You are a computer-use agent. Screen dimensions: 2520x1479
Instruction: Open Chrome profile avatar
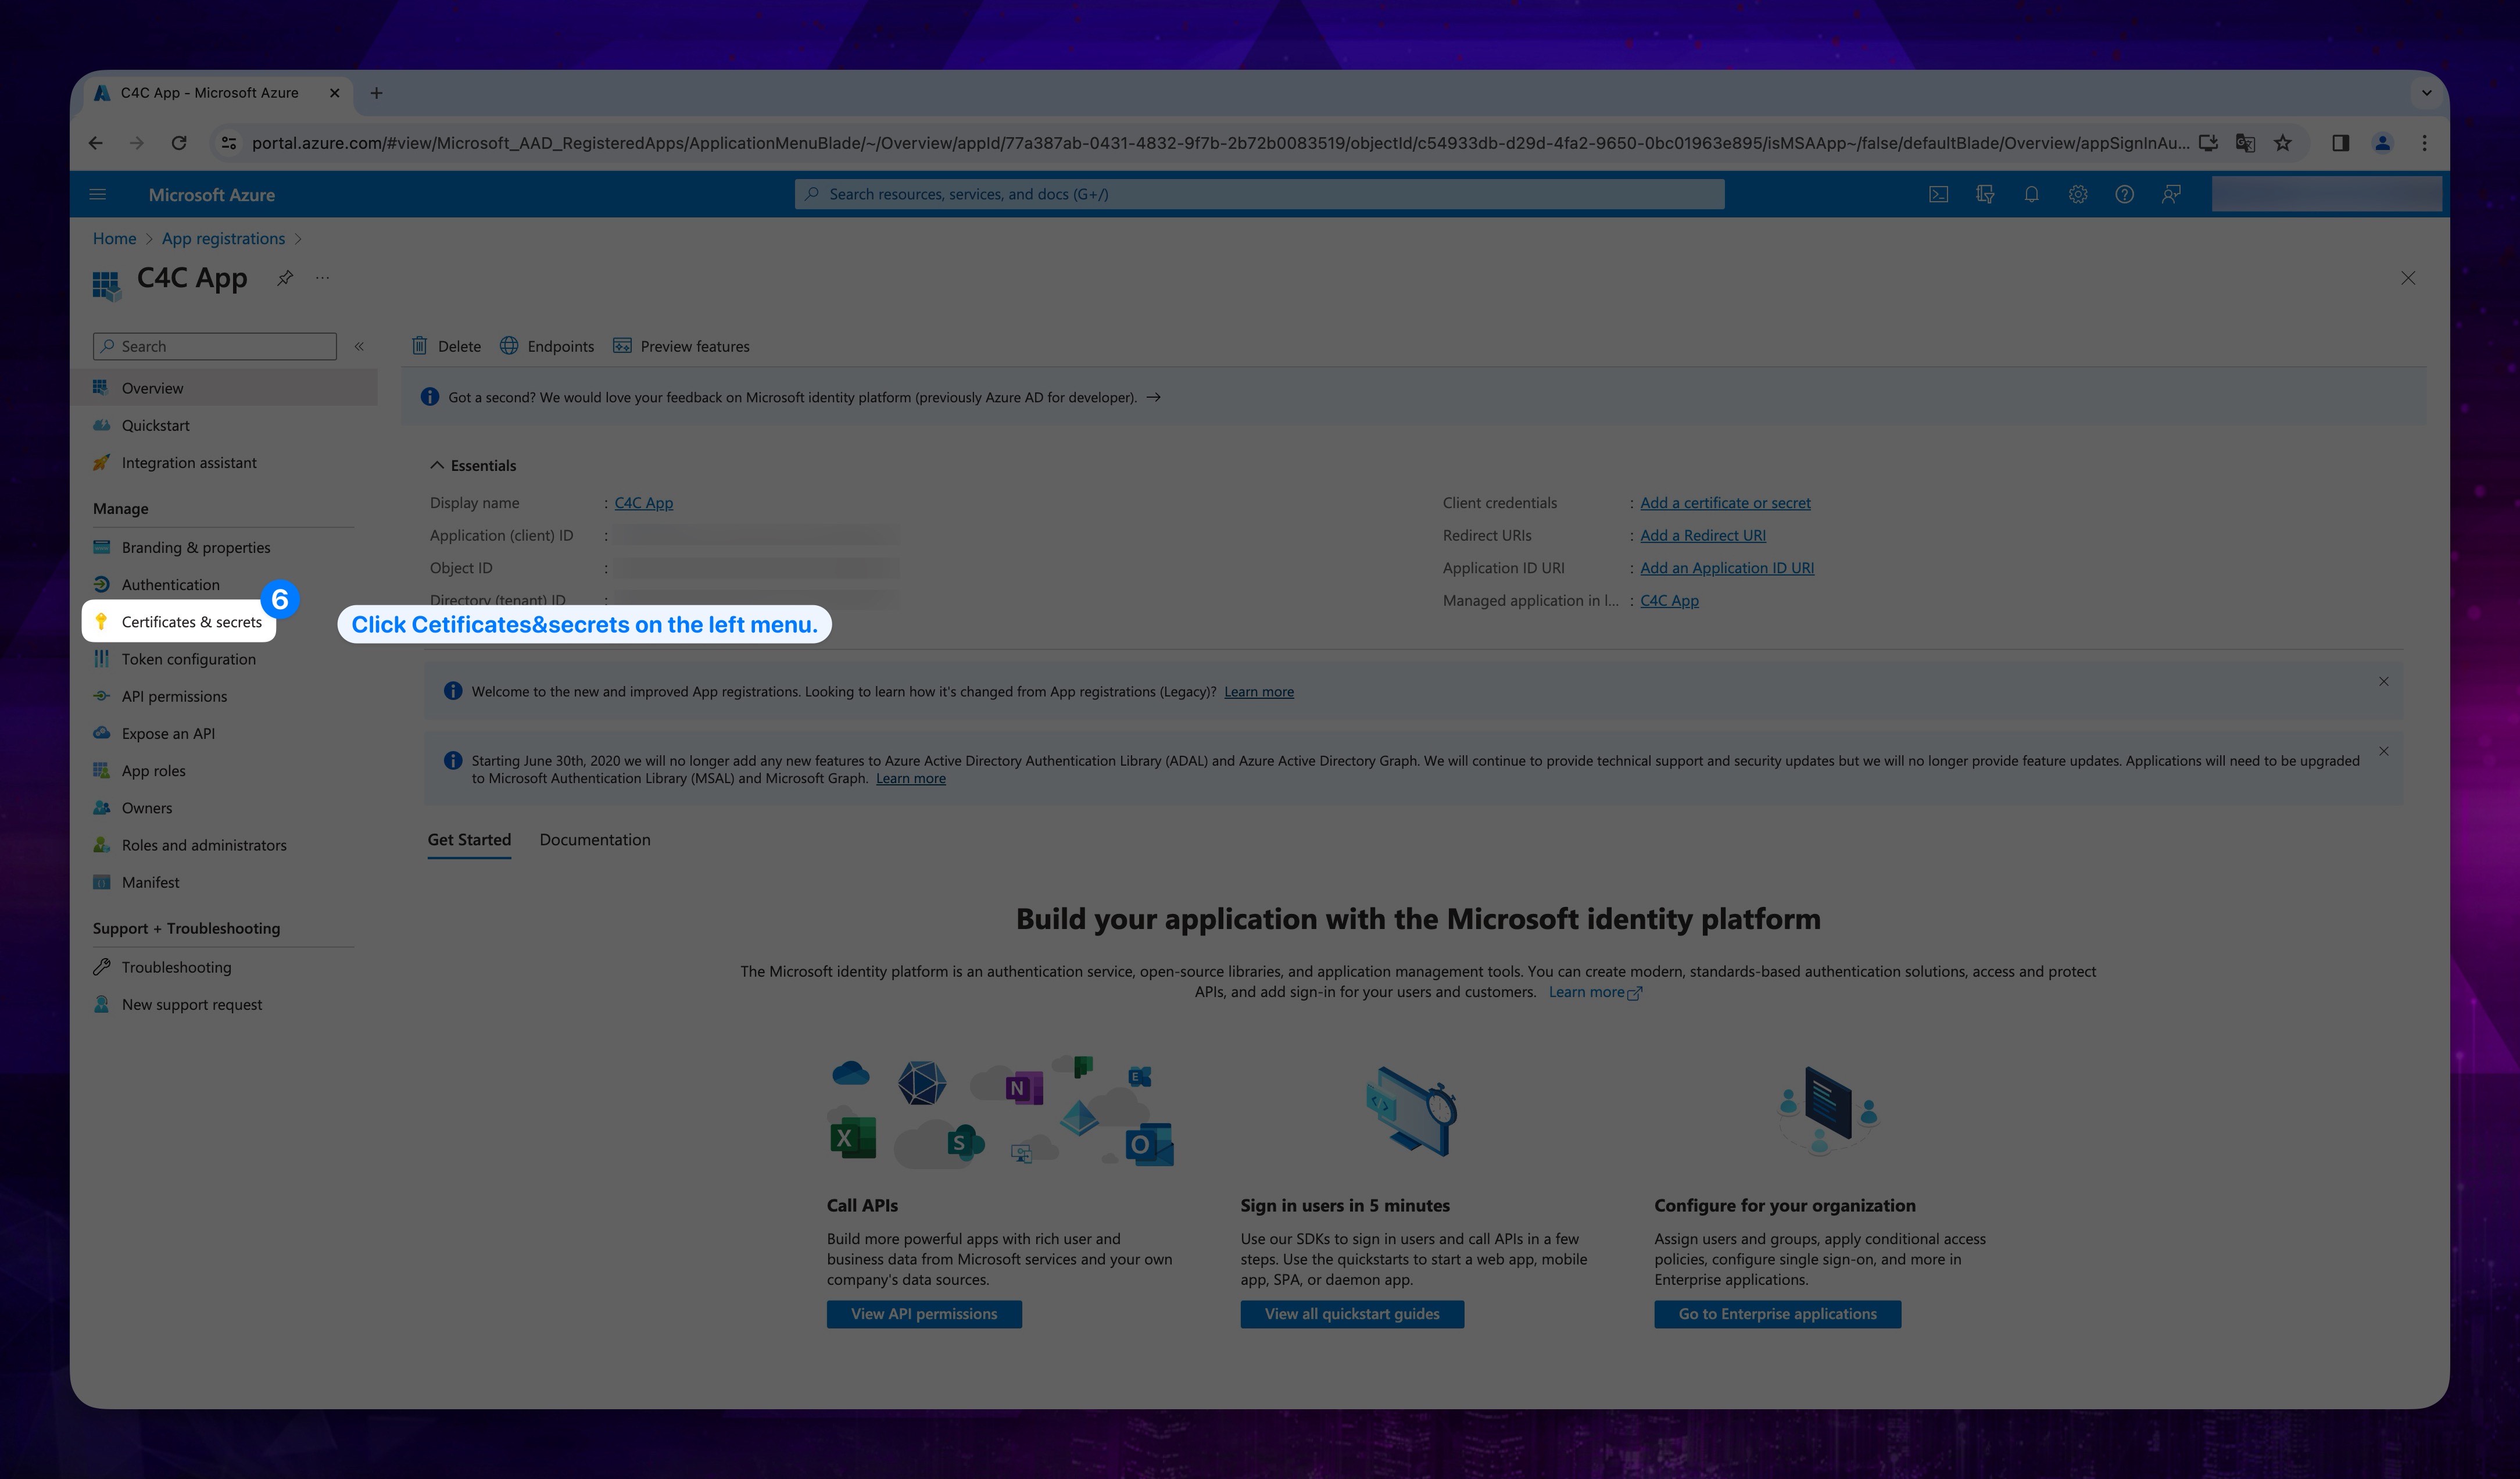point(2382,143)
